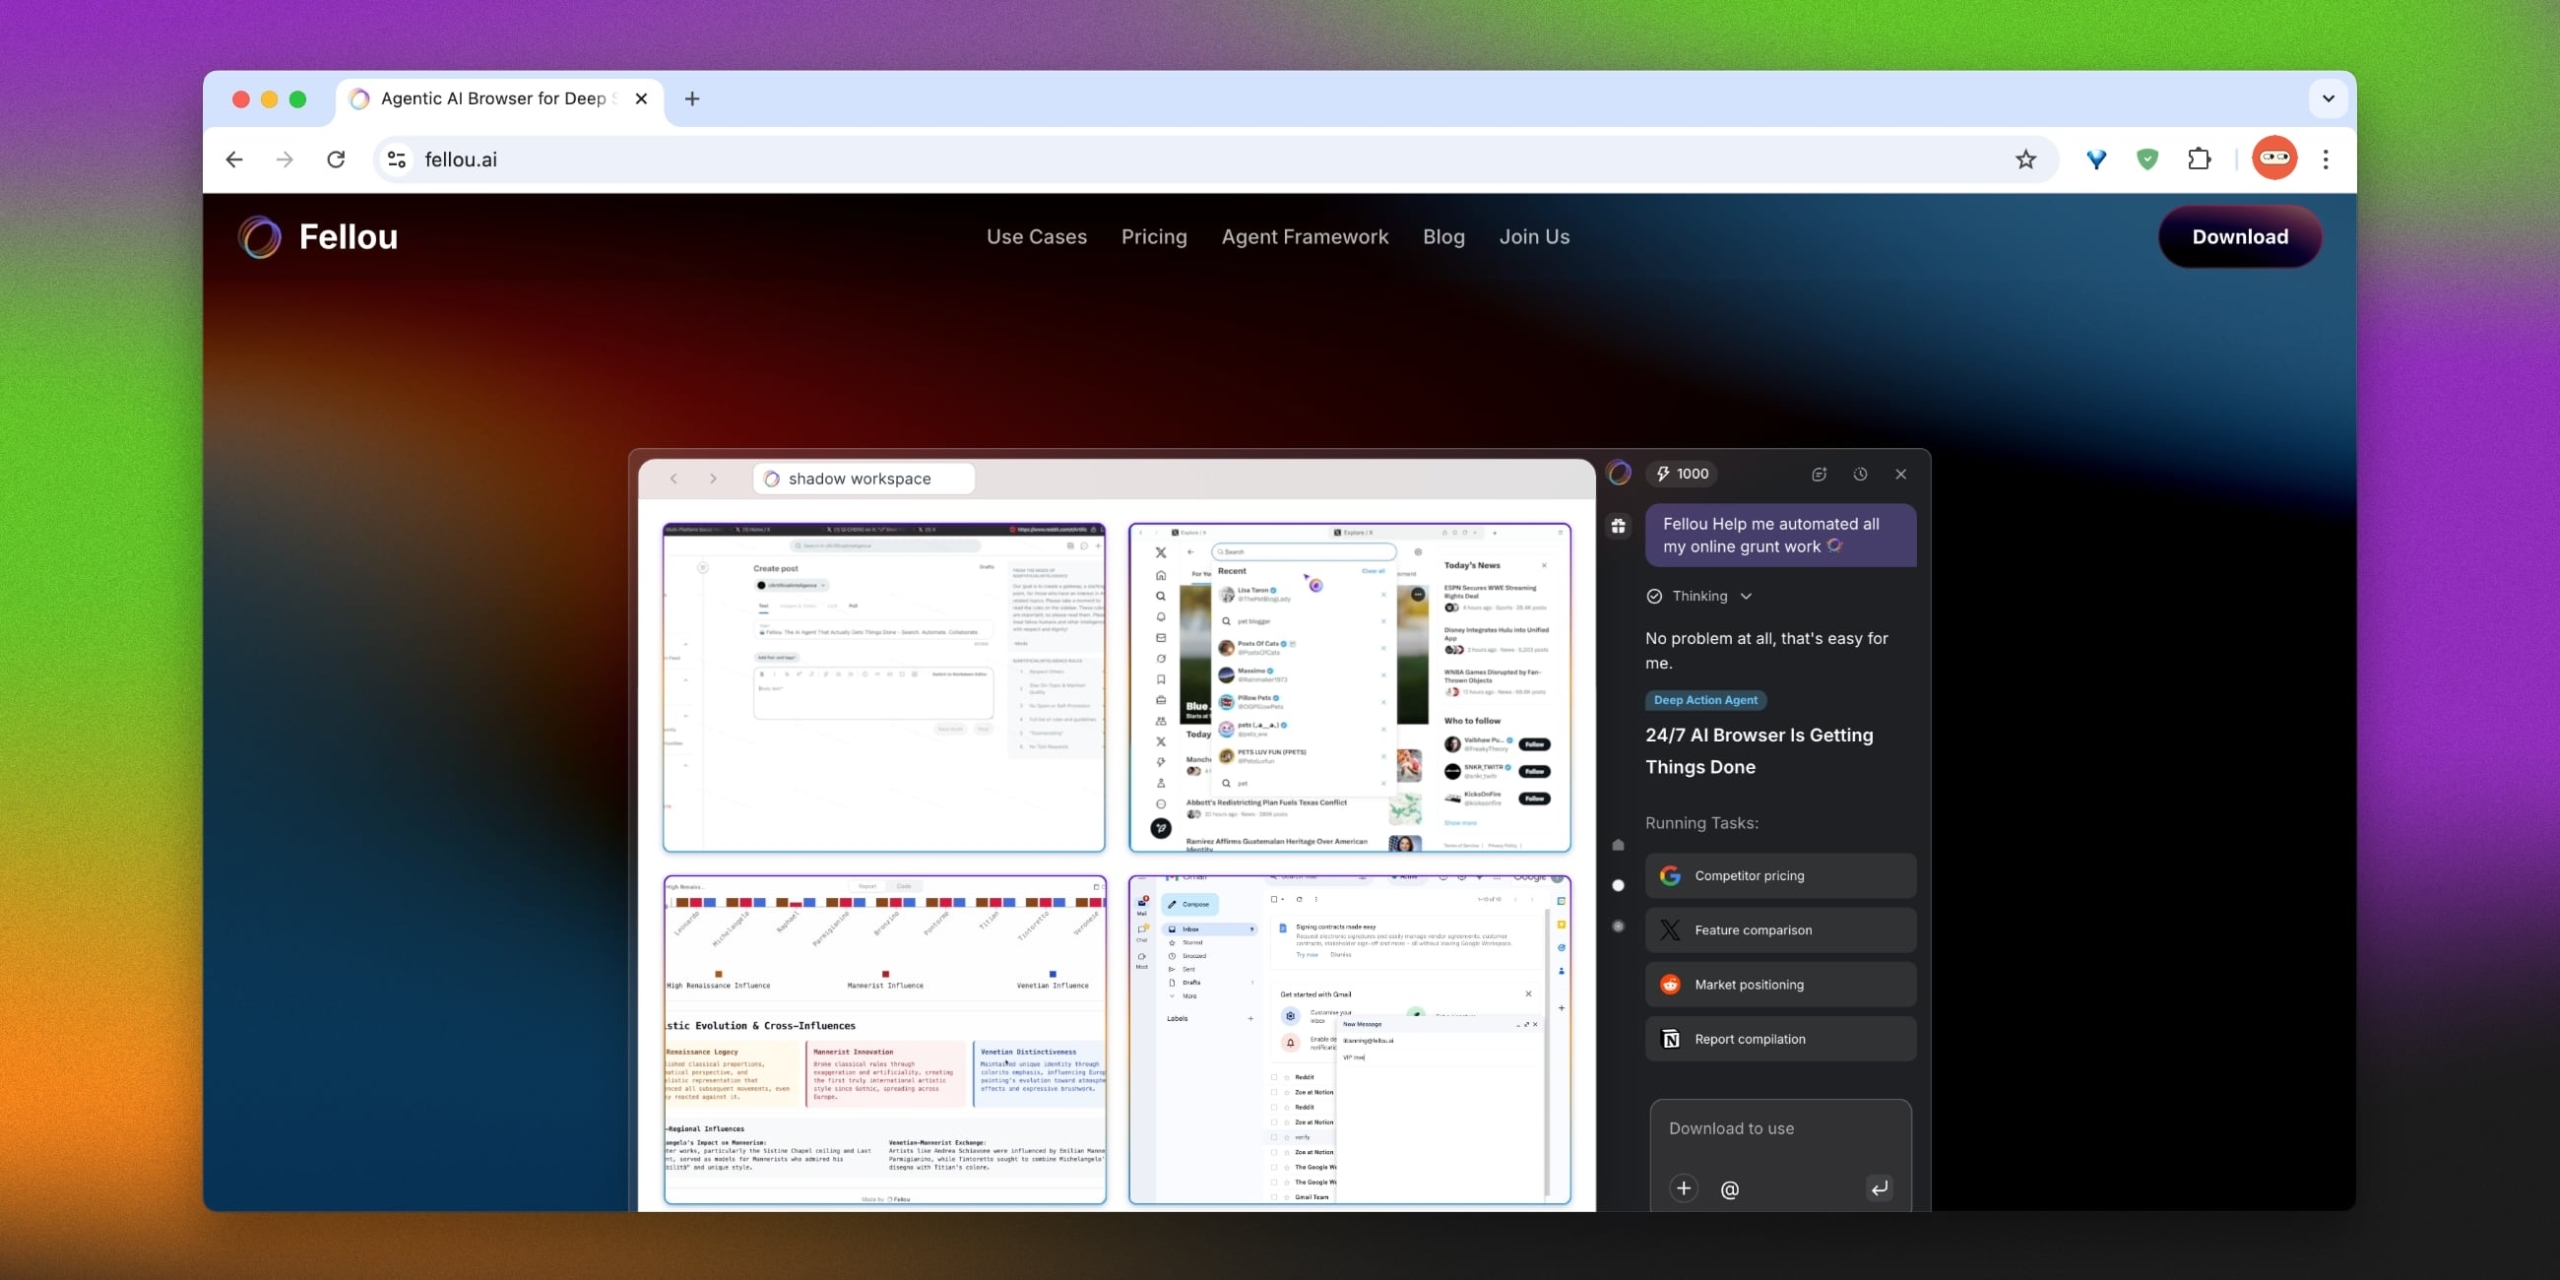Reload the fellou.ai page

coord(336,159)
